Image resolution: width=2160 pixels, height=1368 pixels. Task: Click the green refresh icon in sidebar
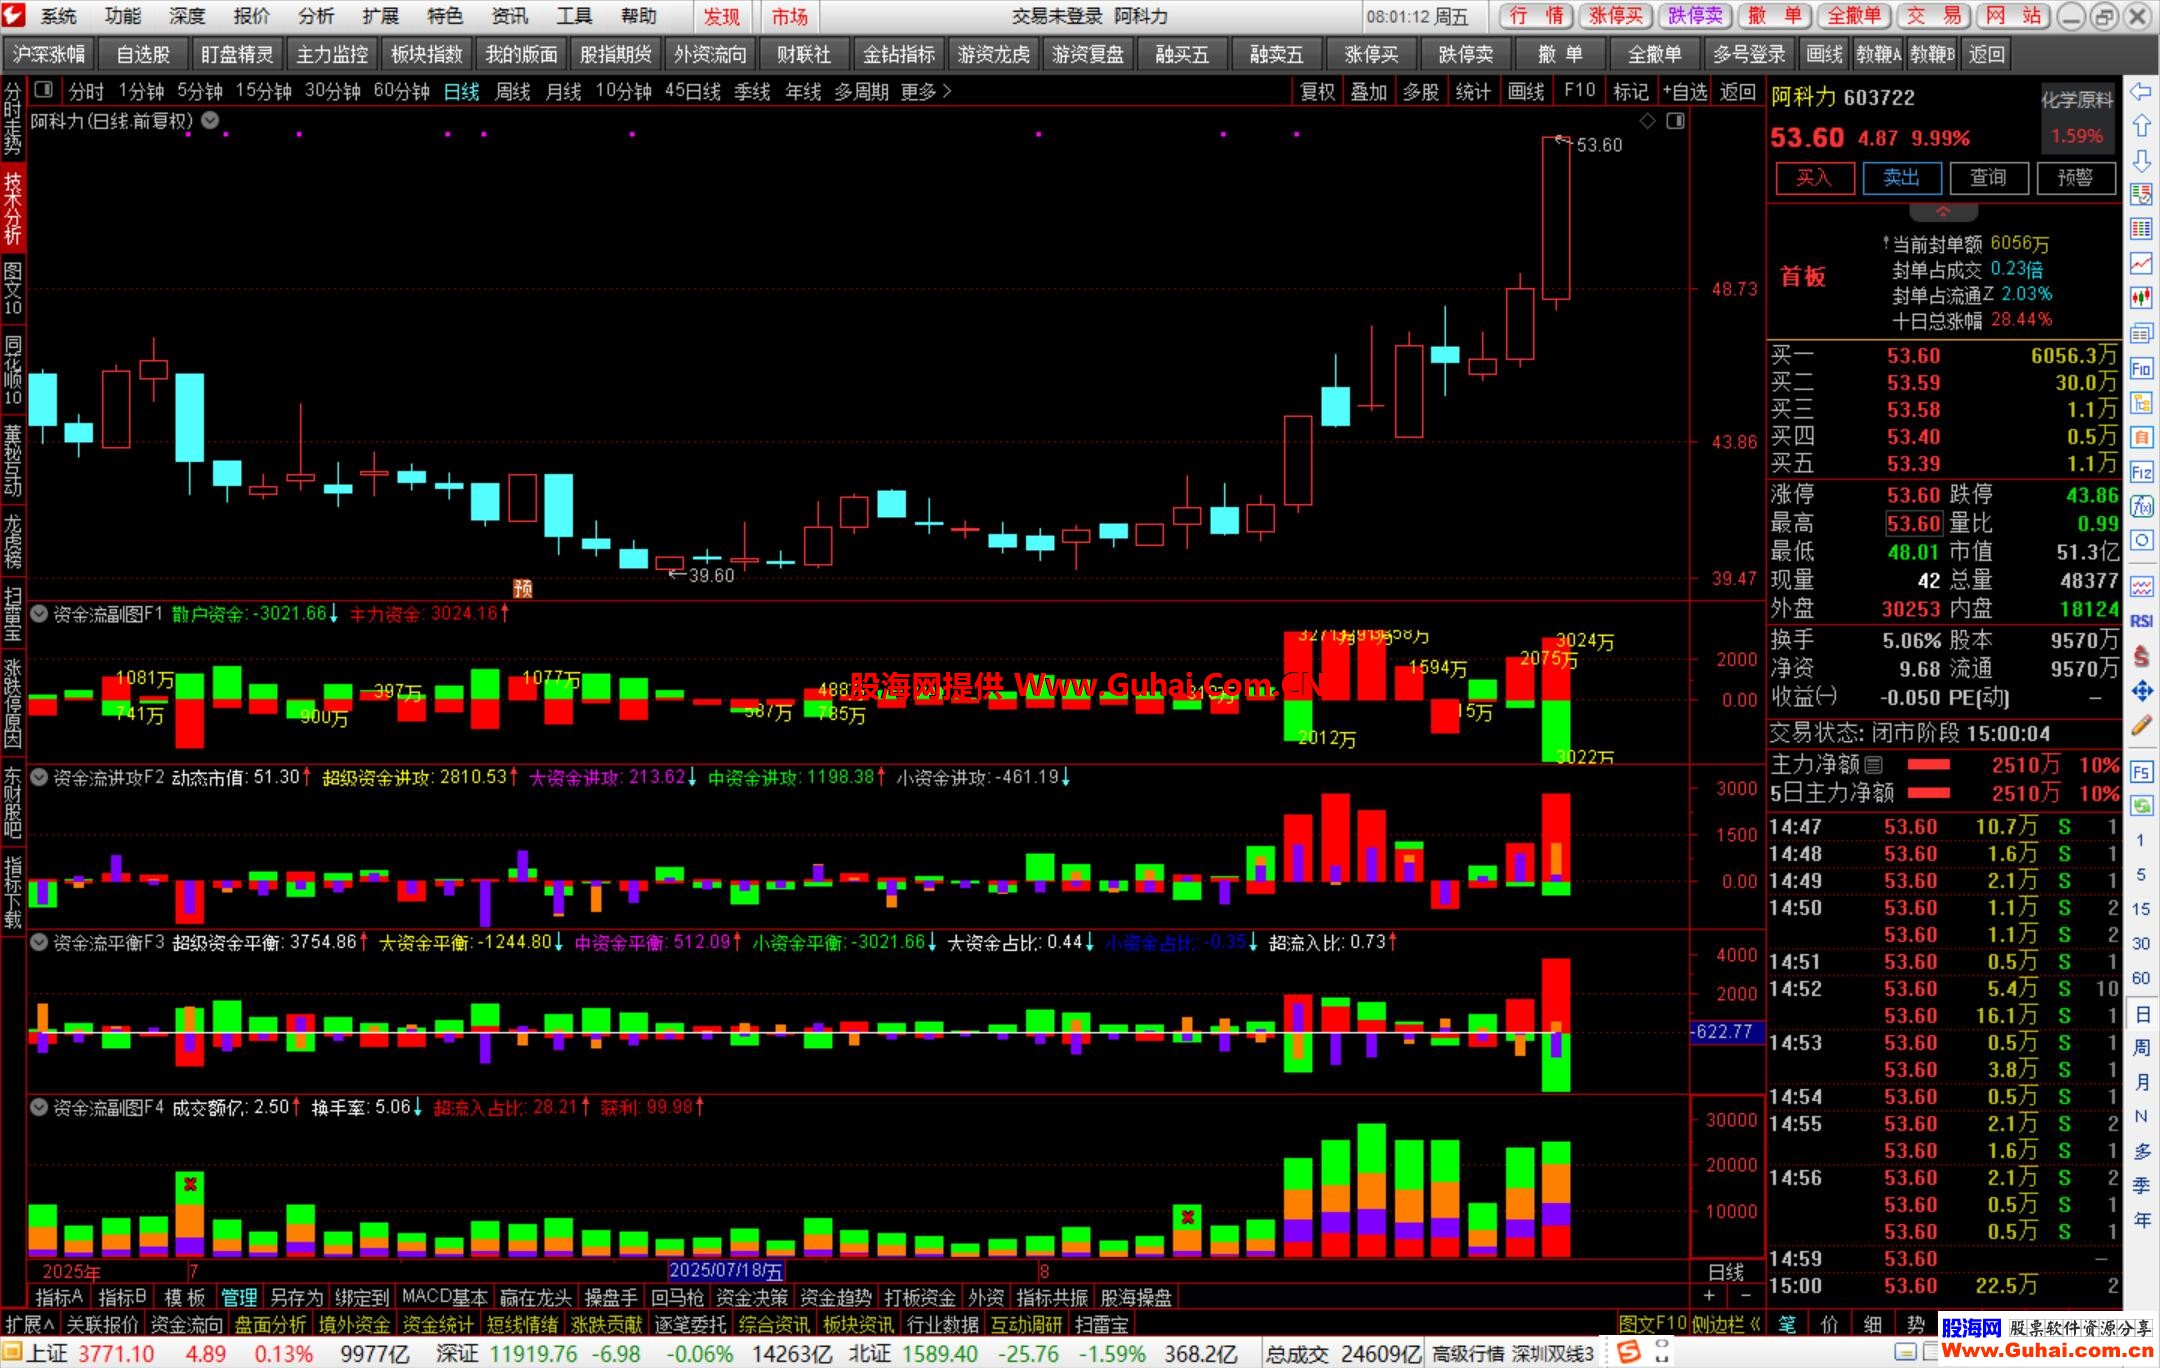point(2141,805)
